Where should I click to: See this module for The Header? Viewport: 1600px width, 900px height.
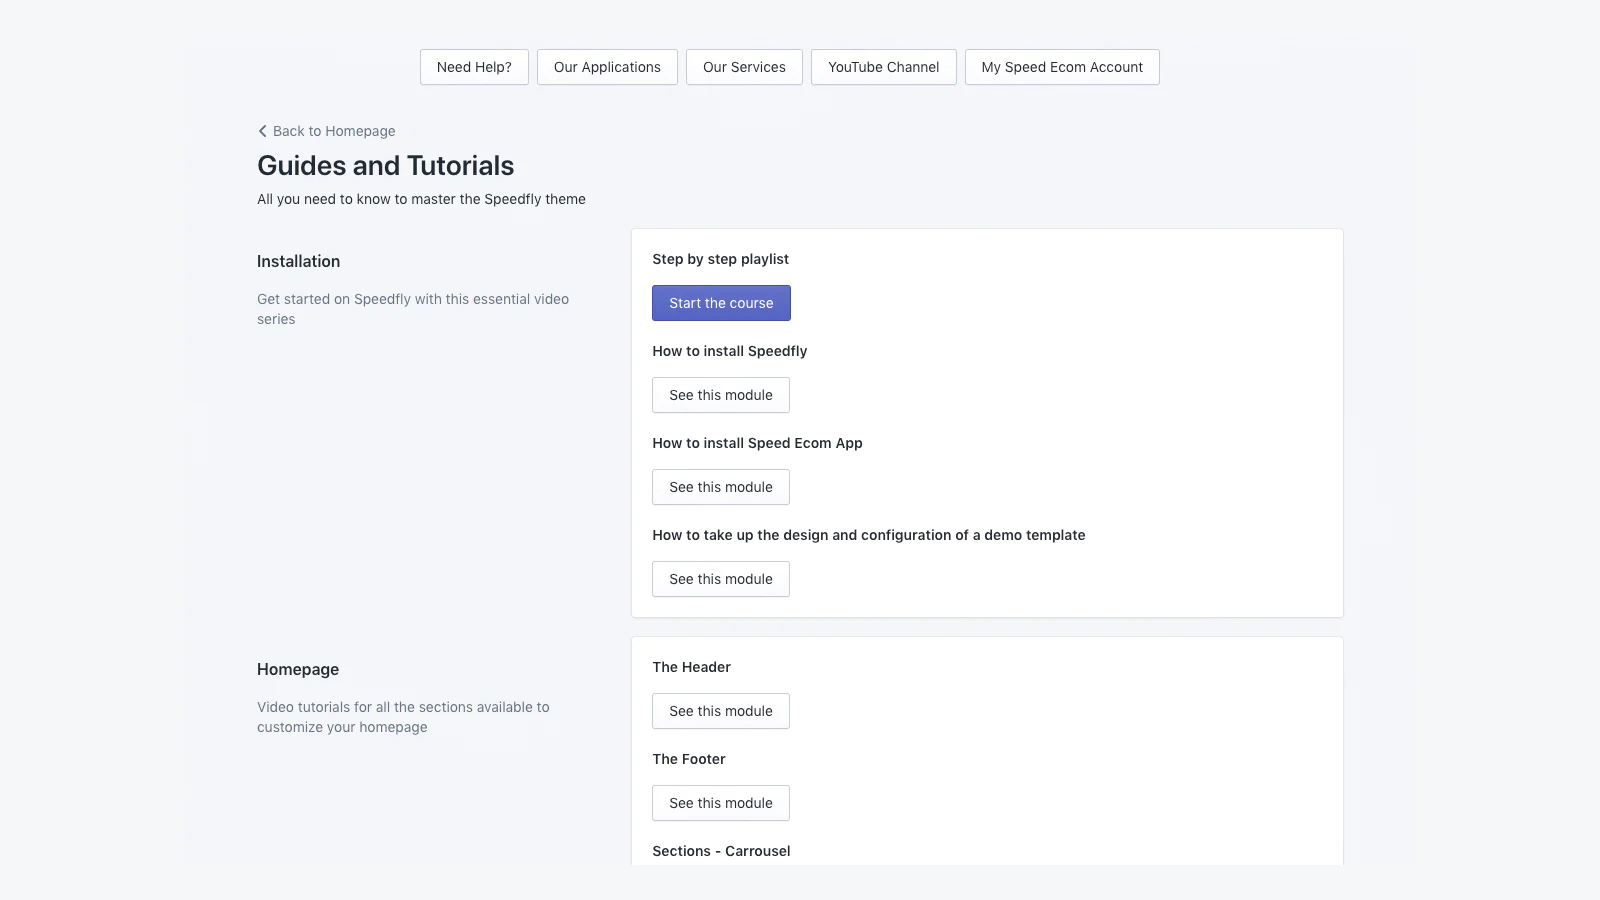(721, 711)
